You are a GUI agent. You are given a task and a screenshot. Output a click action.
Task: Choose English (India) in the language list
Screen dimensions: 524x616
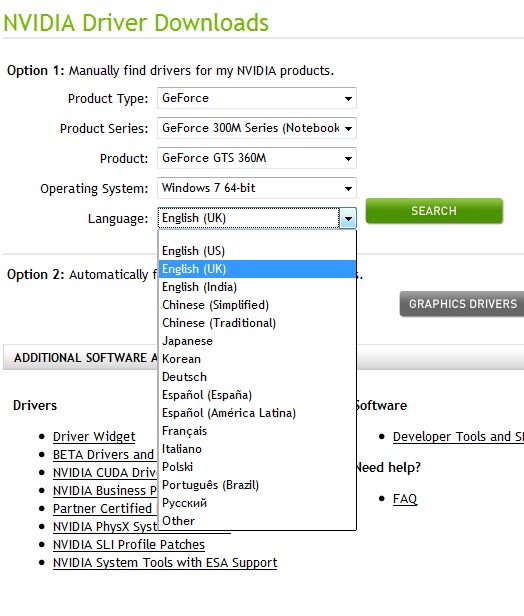(257, 287)
